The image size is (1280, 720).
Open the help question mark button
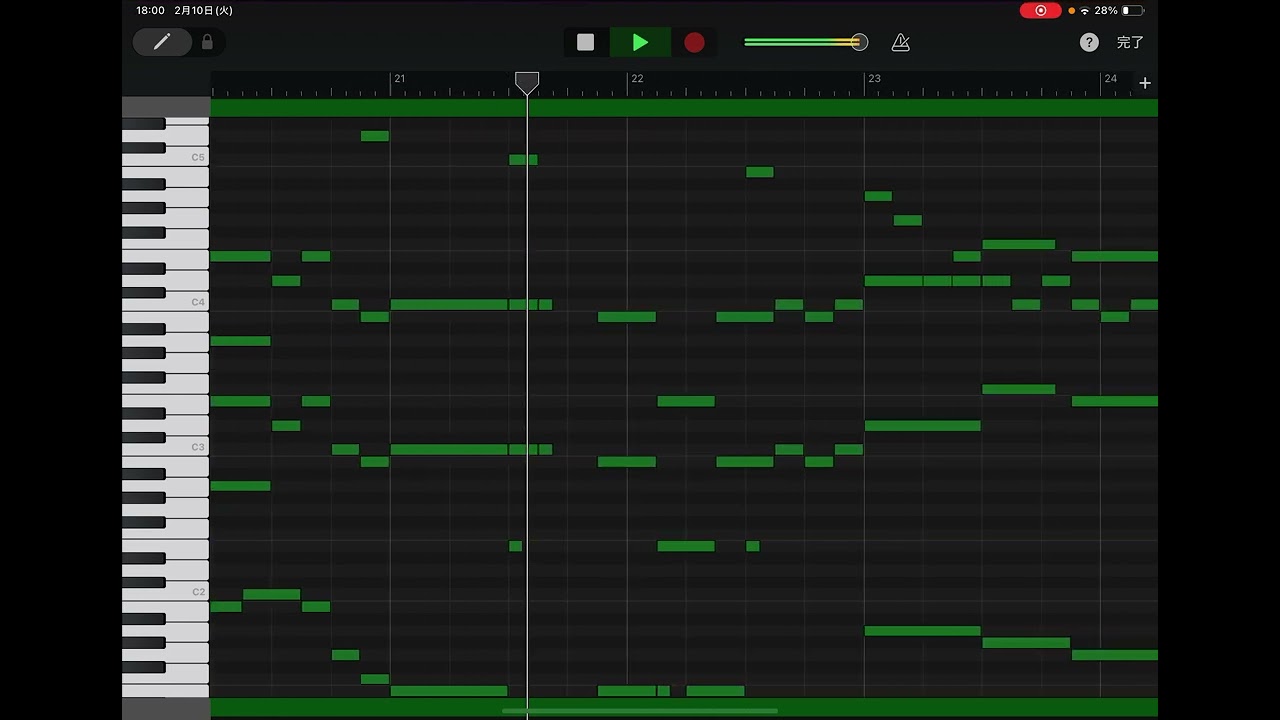[1089, 42]
